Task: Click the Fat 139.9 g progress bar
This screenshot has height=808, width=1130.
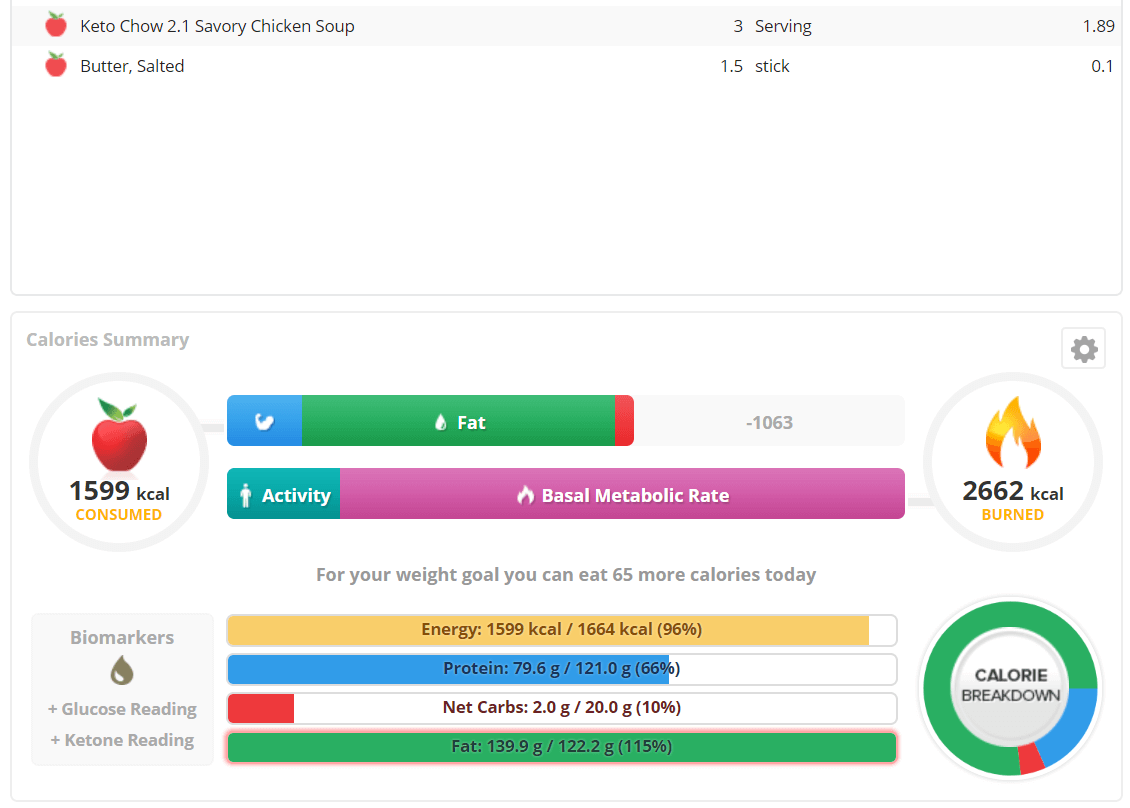Action: [562, 747]
